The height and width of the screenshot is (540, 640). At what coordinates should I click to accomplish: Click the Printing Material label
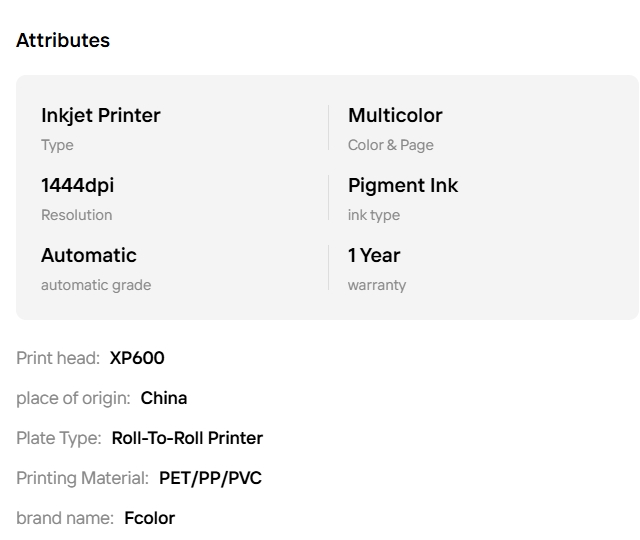tap(82, 478)
